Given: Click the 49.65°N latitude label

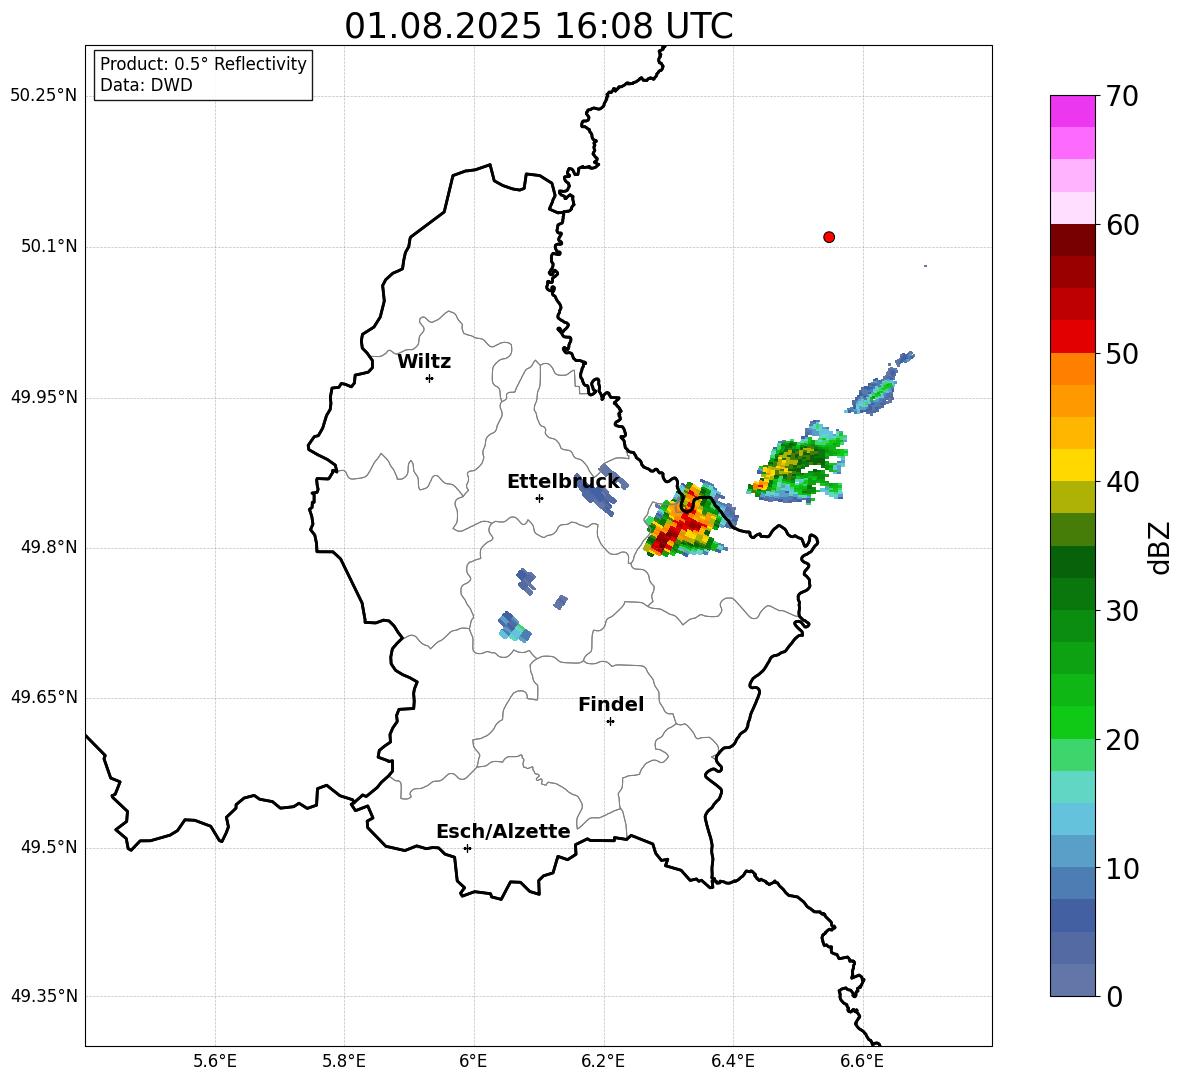Looking at the screenshot, I should click(x=44, y=697).
